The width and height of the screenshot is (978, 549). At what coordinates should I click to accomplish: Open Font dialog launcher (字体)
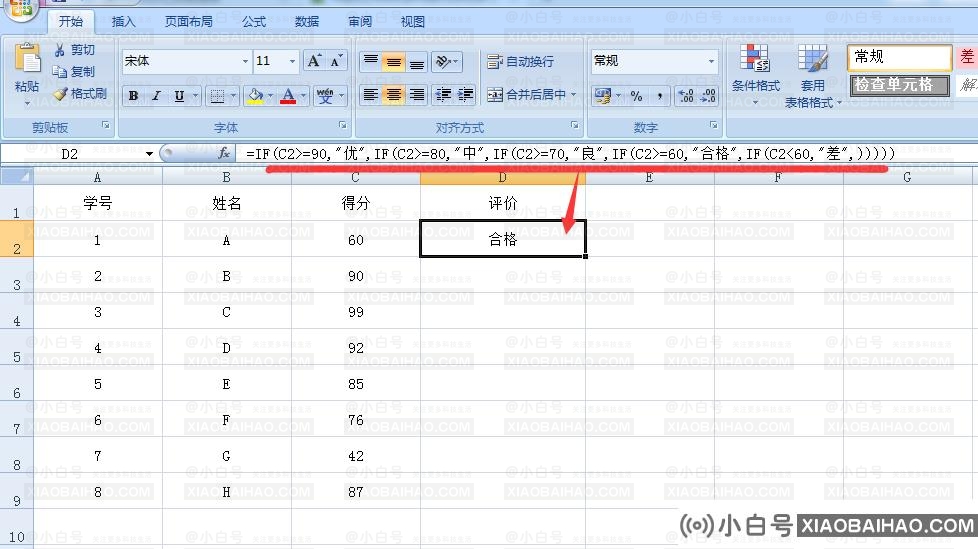pyautogui.click(x=342, y=125)
